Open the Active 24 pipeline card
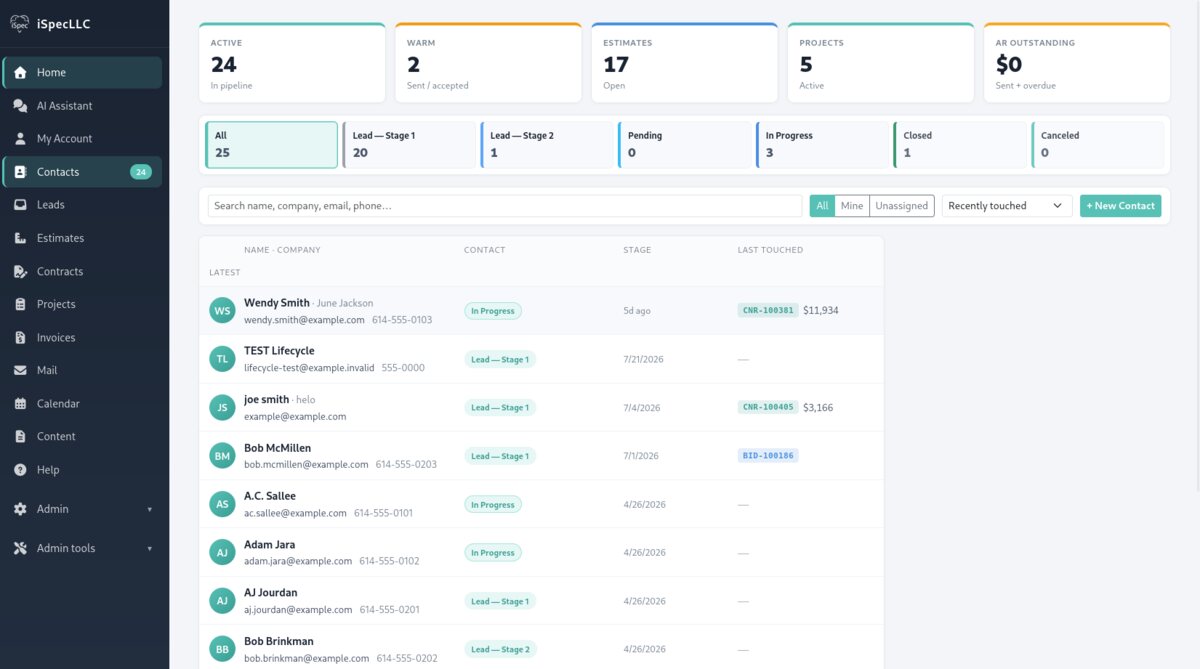Image resolution: width=1200 pixels, height=669 pixels. [292, 63]
